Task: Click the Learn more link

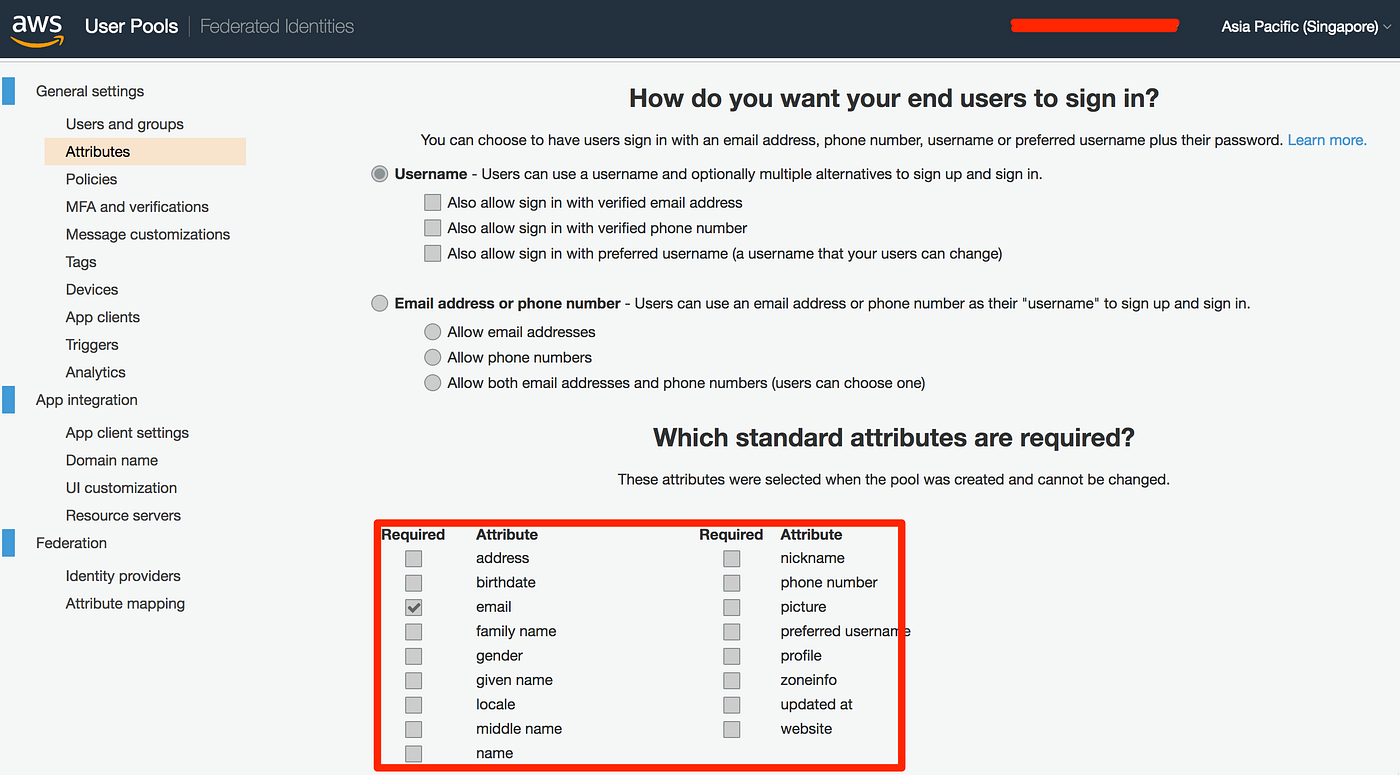Action: [1326, 139]
